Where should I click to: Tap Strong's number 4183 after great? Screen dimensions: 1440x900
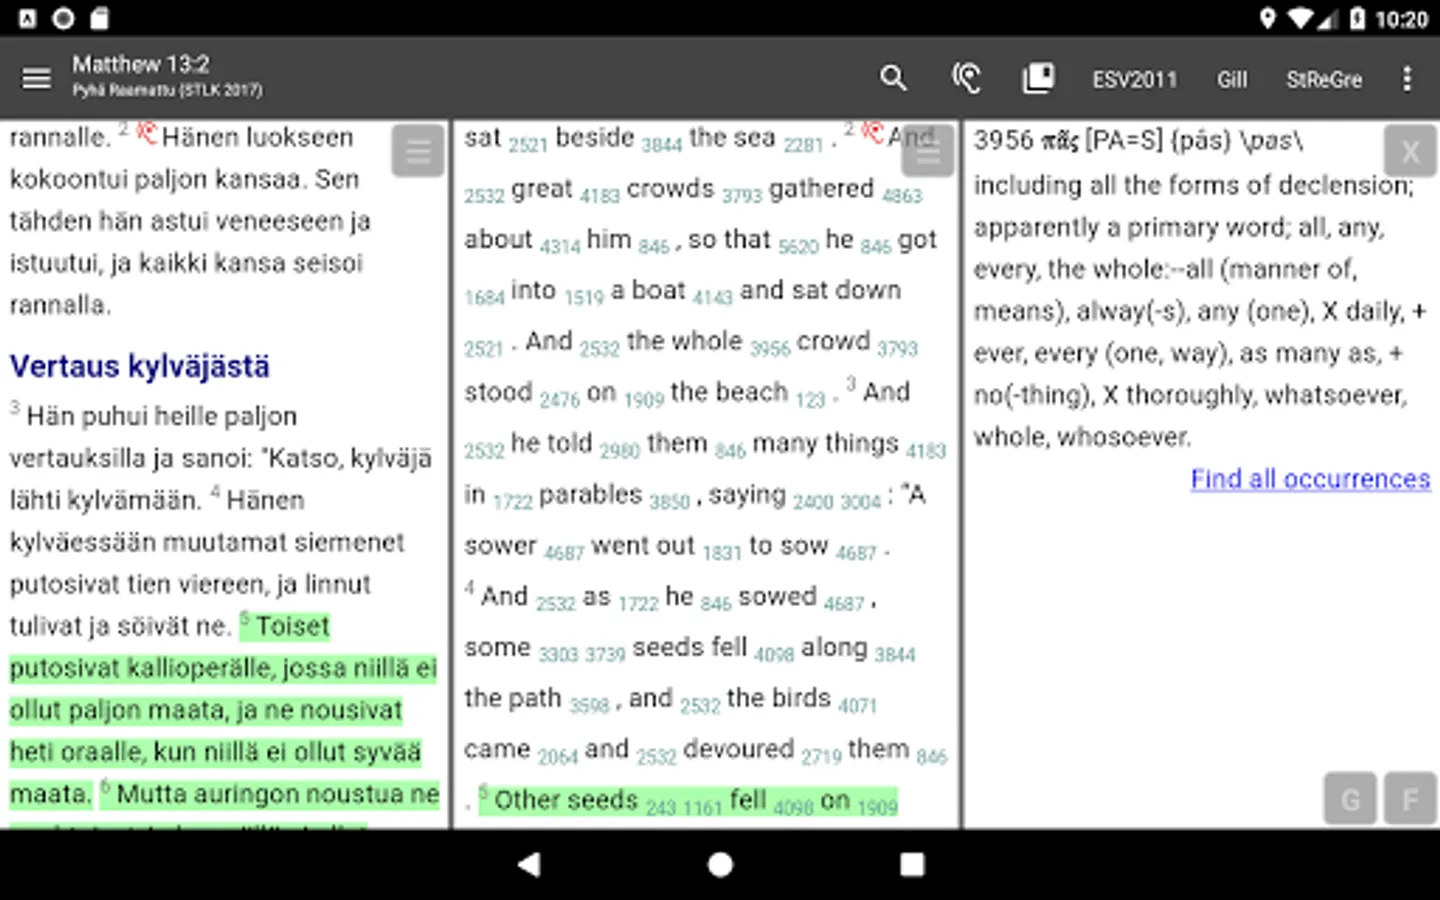pos(600,196)
